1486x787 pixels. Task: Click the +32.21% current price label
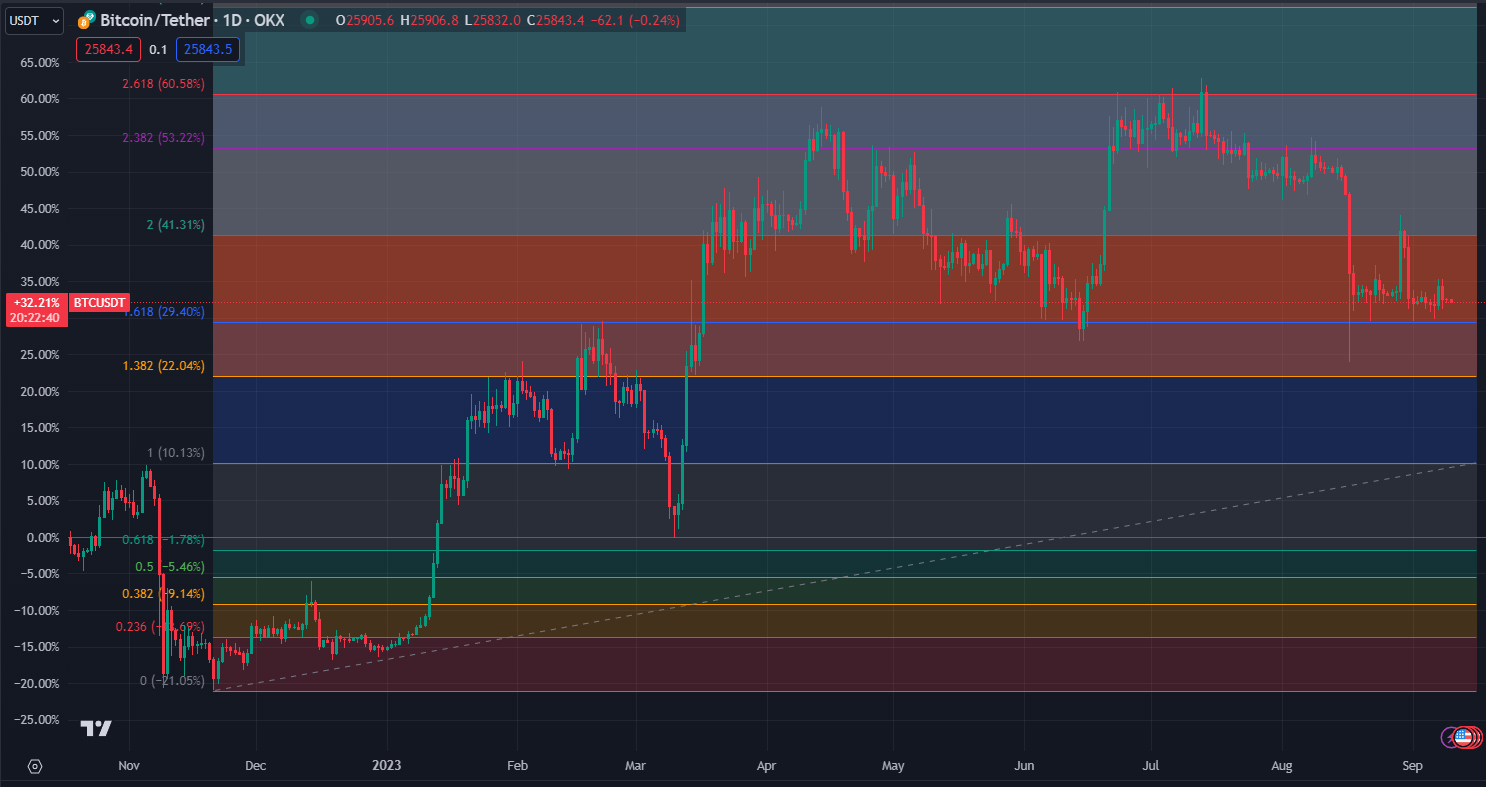point(37,302)
